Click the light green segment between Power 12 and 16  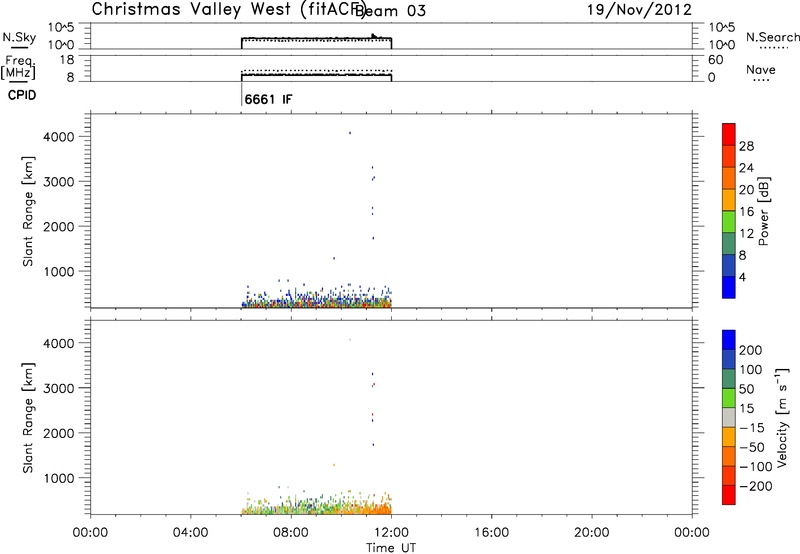pyautogui.click(x=729, y=221)
